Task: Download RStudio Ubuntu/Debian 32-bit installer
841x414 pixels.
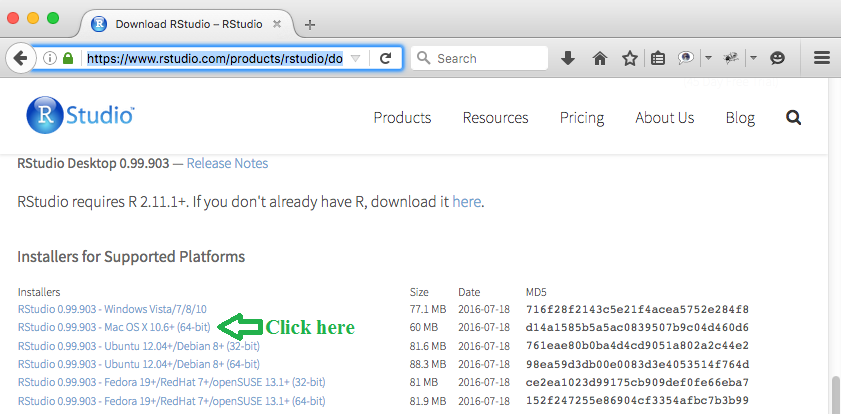Action: coord(139,346)
